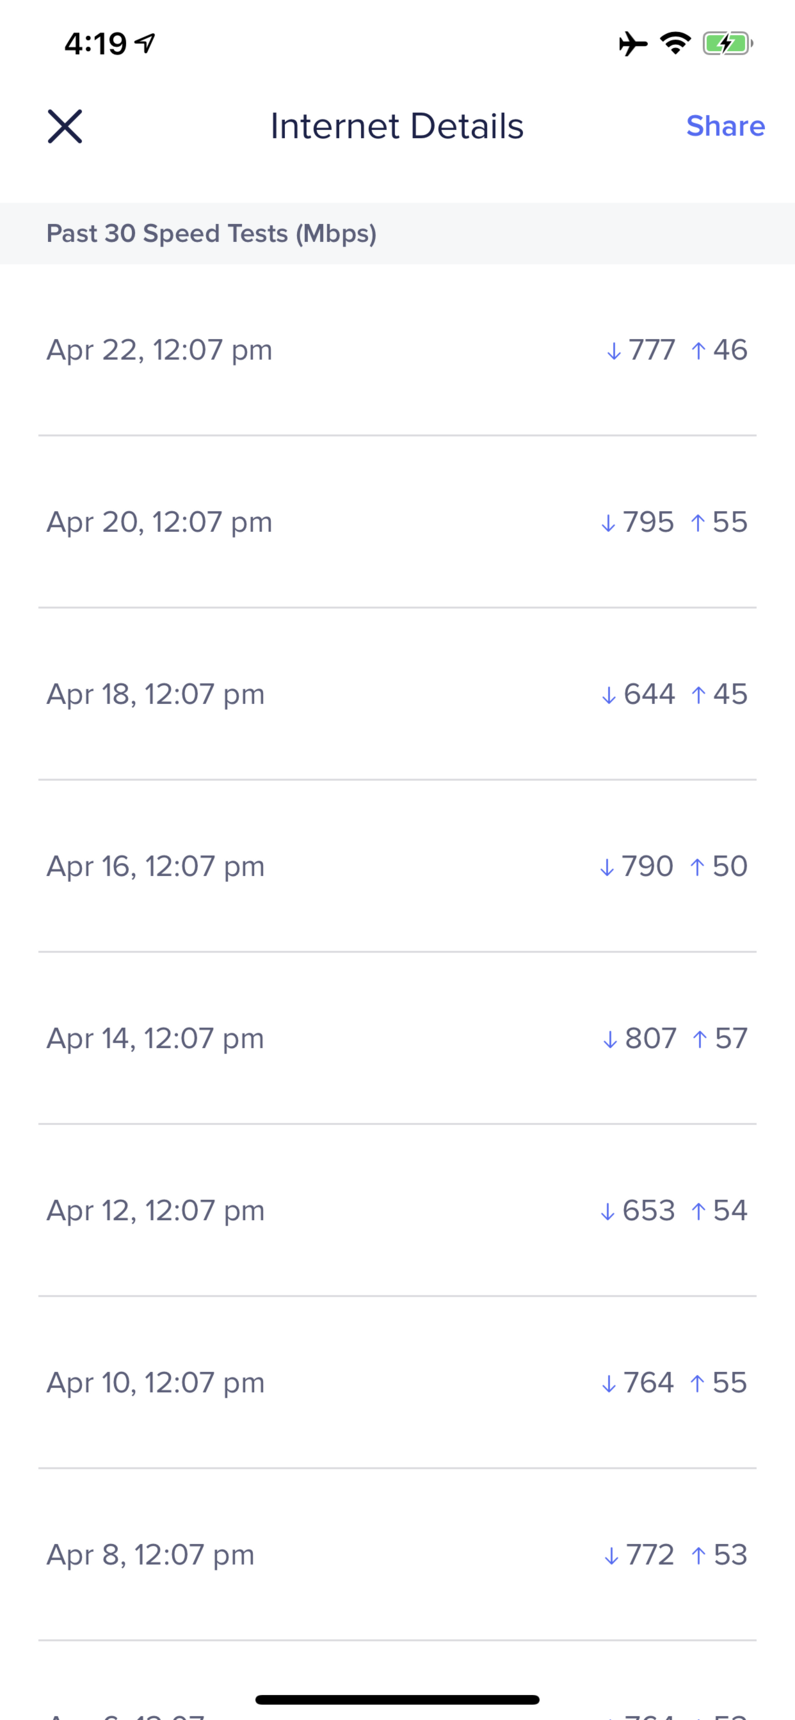Close Internet Details with the X icon
This screenshot has height=1720, width=795.
[x=65, y=127]
